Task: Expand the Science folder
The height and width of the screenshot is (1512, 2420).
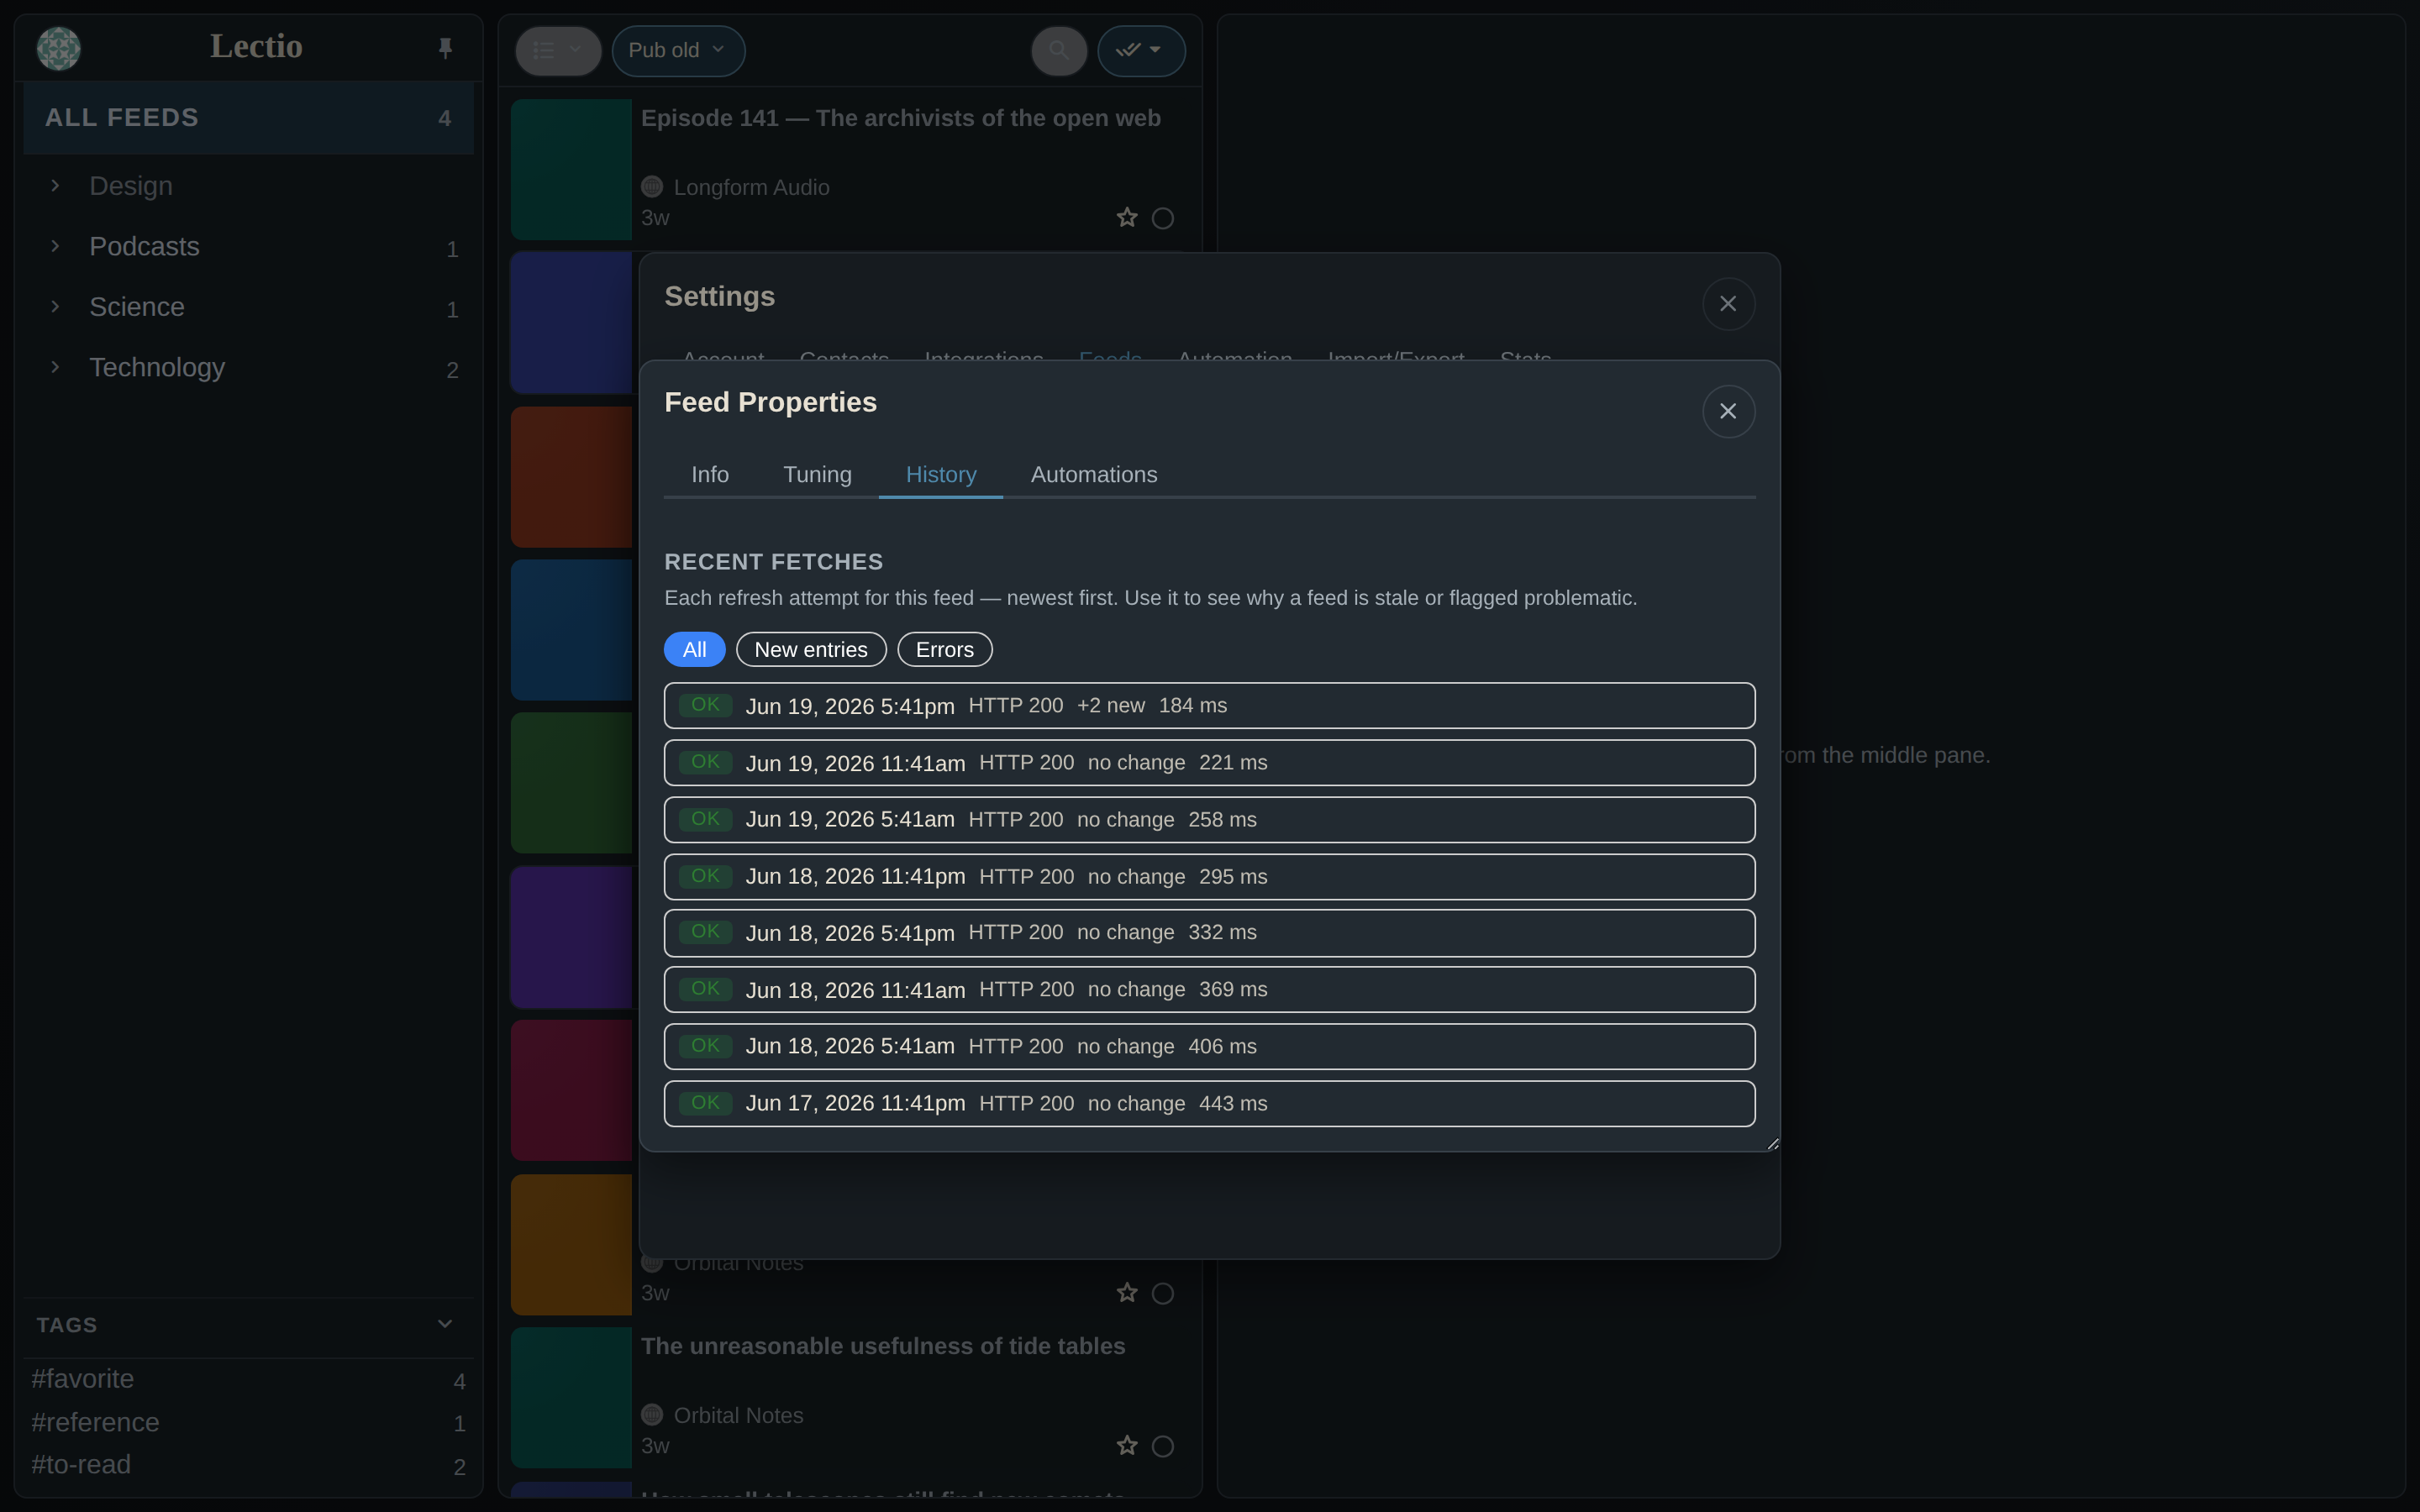Action: (55, 307)
